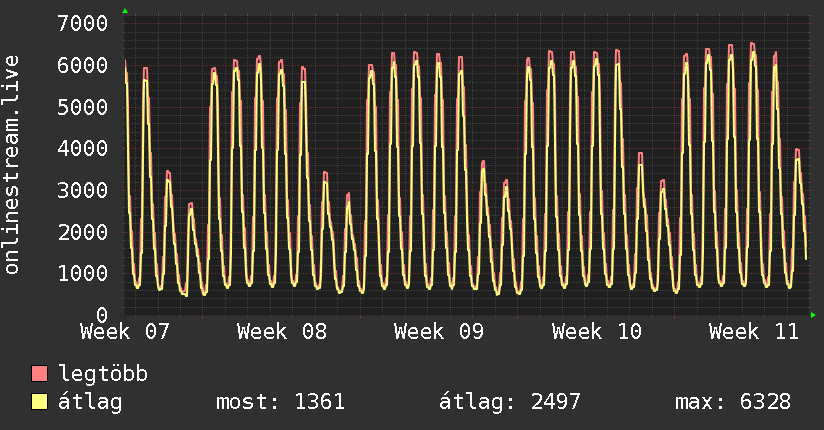The height and width of the screenshot is (430, 824).
Task: Click the Week 09 x-axis label
Action: tap(439, 331)
